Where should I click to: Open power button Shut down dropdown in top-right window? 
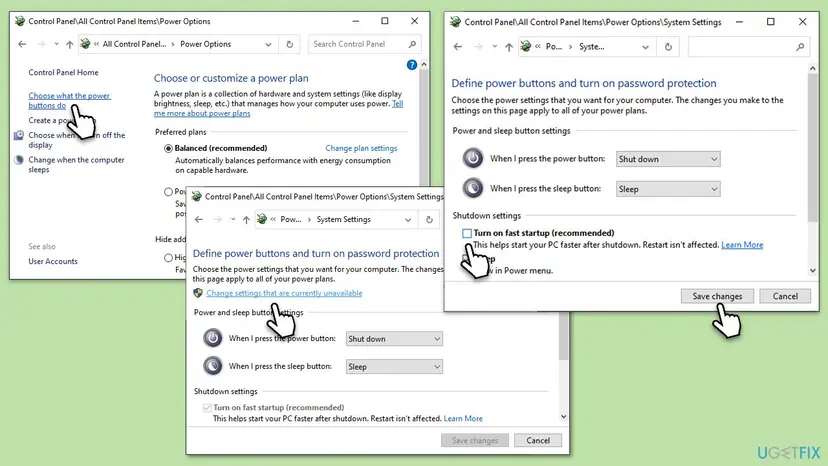coord(667,159)
